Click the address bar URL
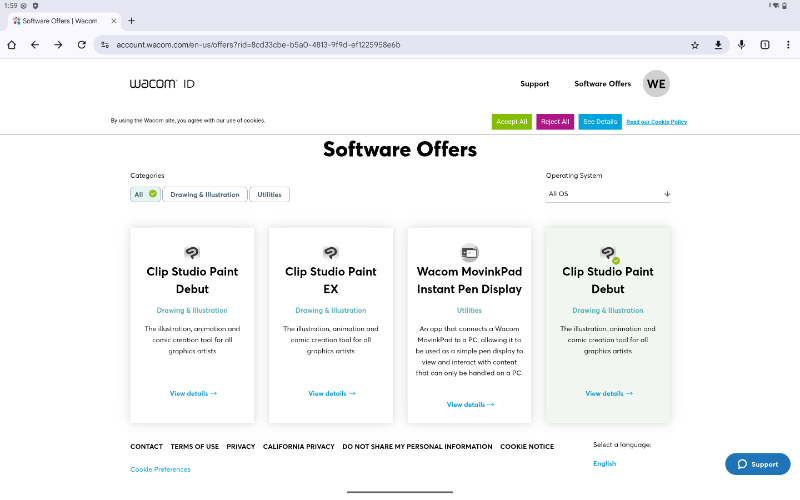 pyautogui.click(x=258, y=45)
